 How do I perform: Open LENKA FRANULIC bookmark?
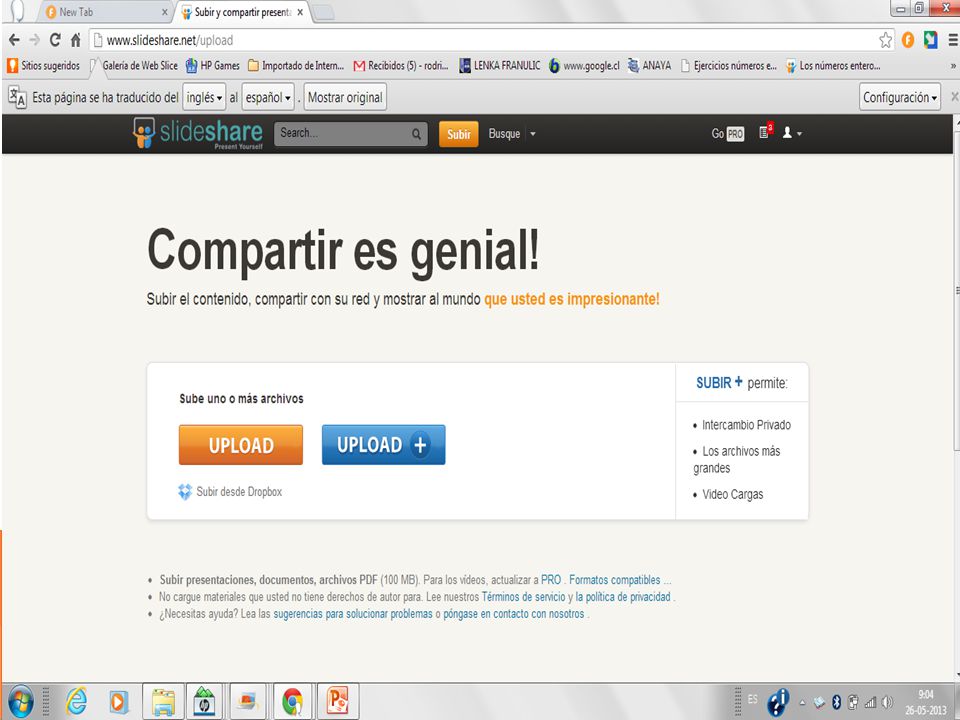click(500, 66)
